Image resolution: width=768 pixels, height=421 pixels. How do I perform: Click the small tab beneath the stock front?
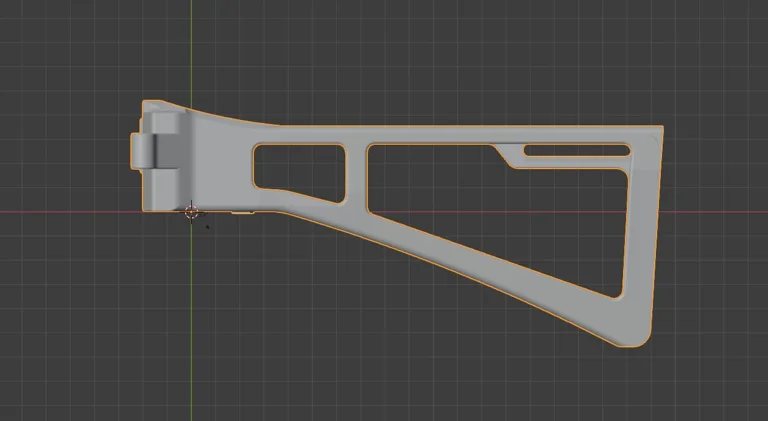243,212
